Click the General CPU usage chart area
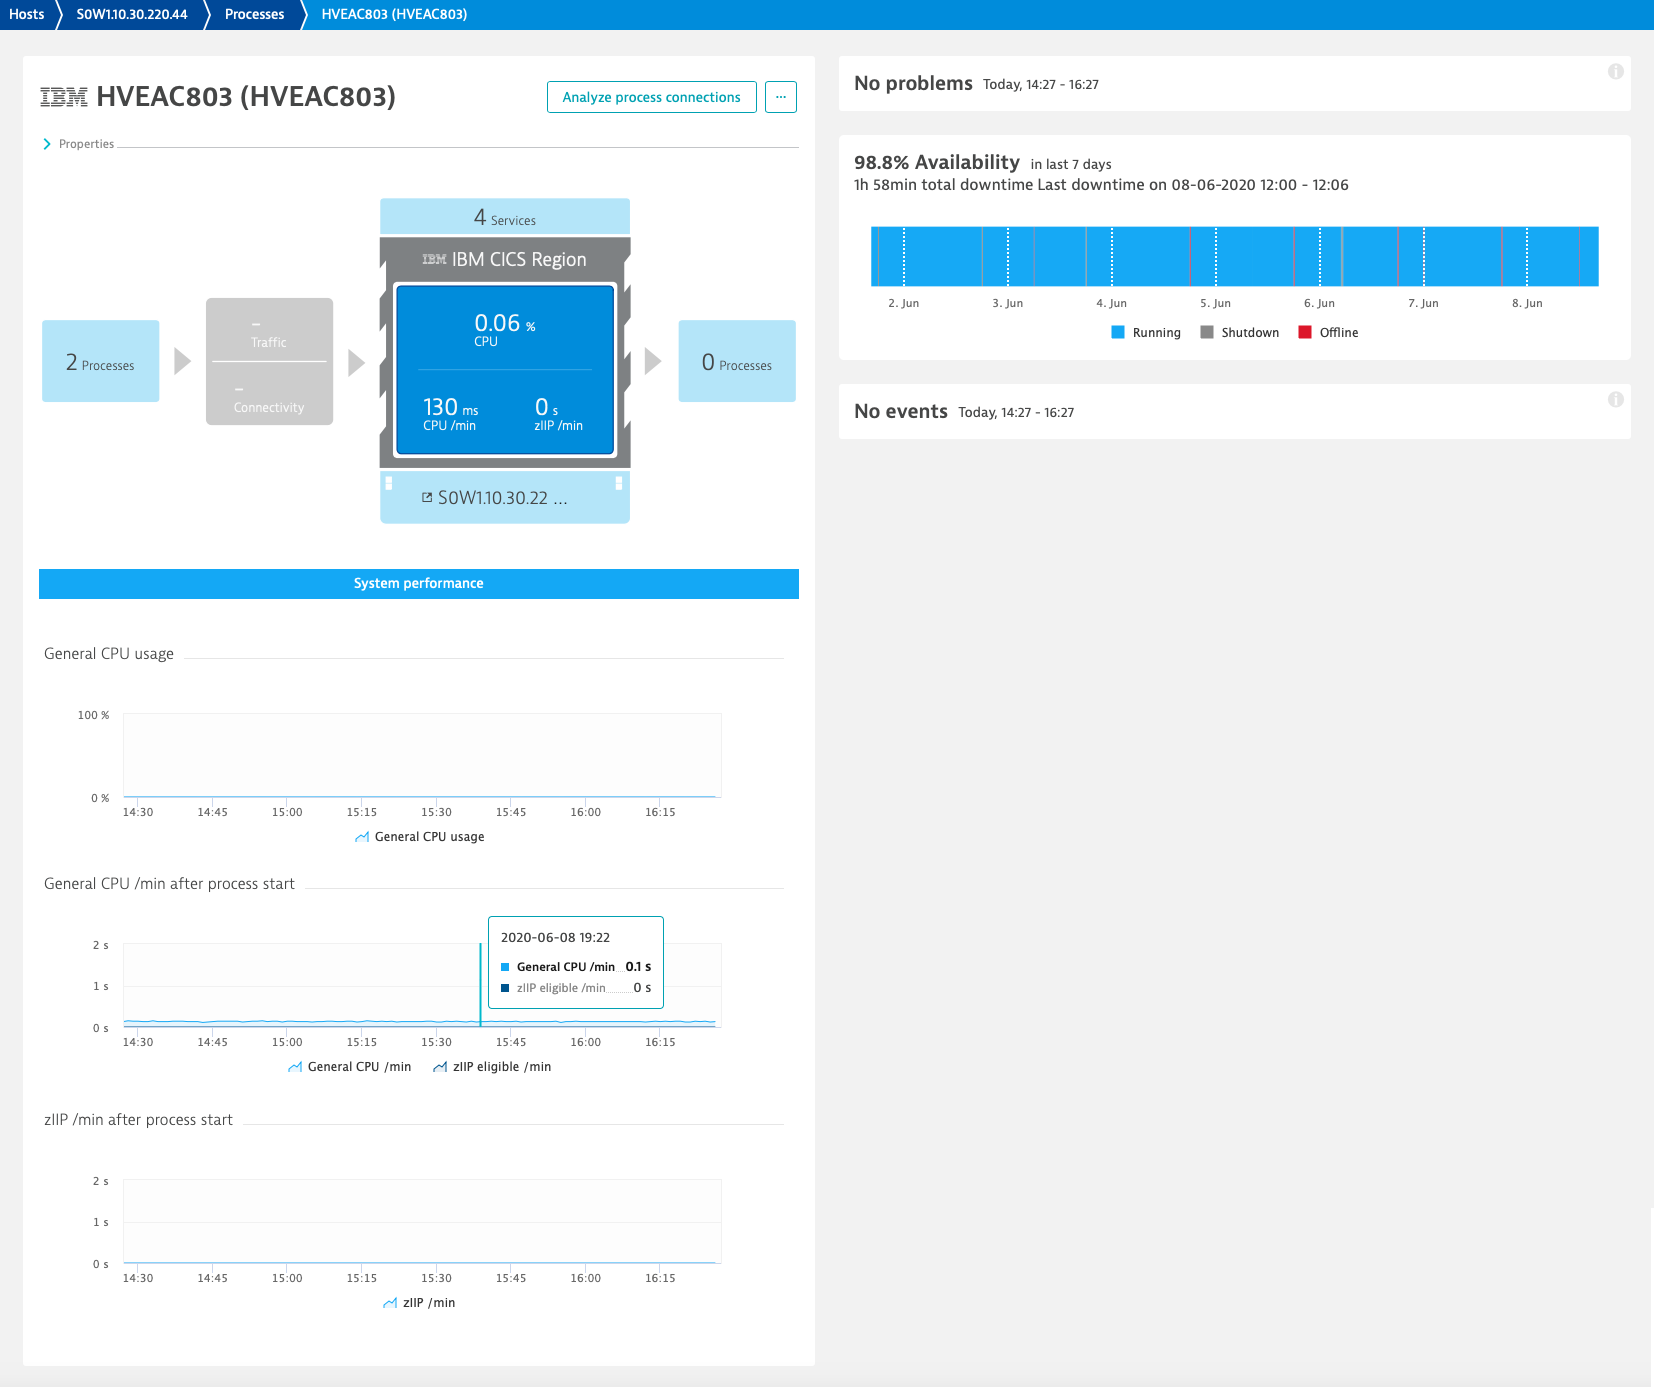The width and height of the screenshot is (1654, 1387). [422, 755]
